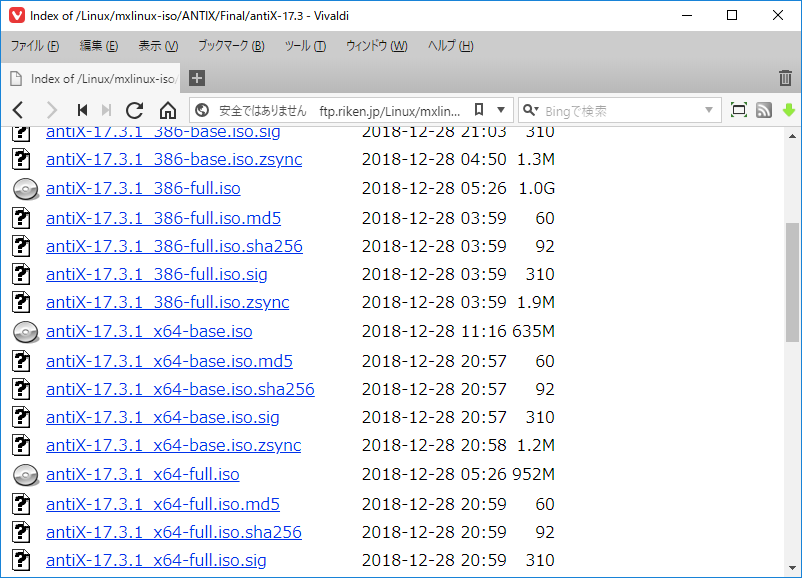802x578 pixels.
Task: Click the forward navigation arrow
Action: pyautogui.click(x=51, y=110)
